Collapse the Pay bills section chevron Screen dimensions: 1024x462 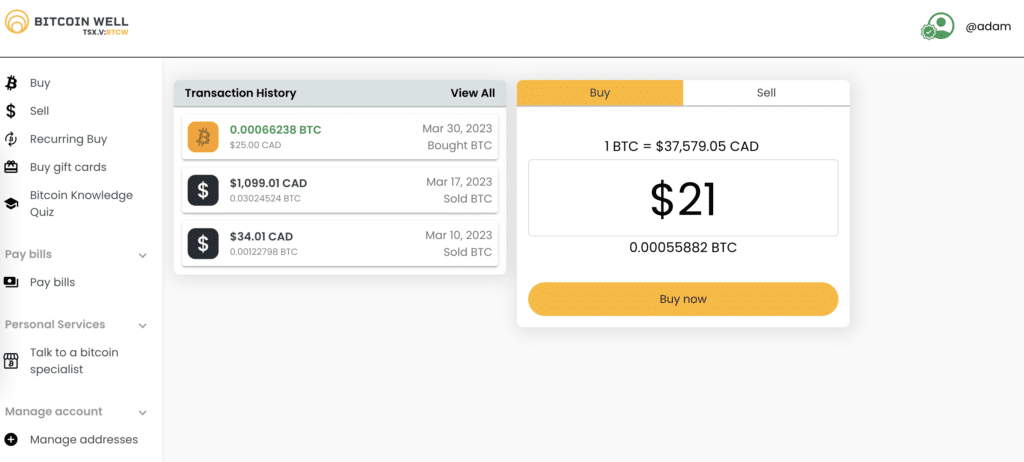pyautogui.click(x=142, y=255)
